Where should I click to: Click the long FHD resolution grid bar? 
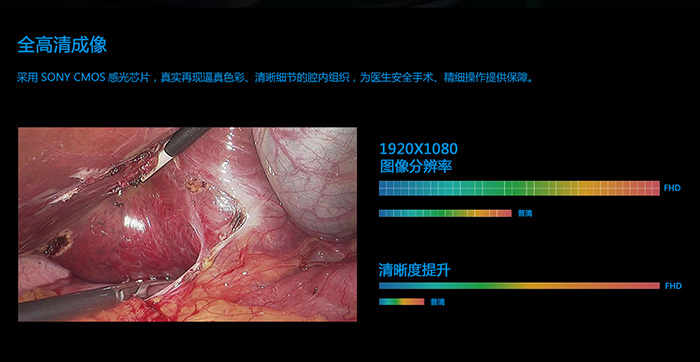(519, 188)
